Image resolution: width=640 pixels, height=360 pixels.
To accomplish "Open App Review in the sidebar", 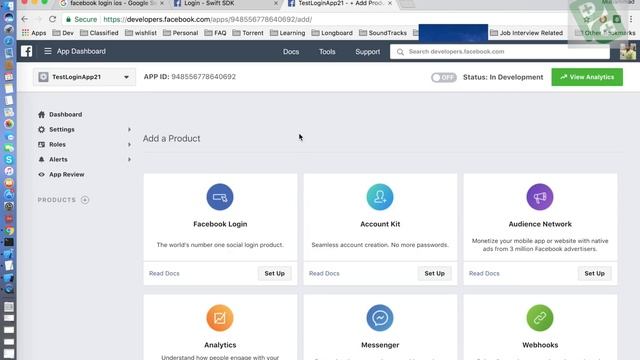I will pyautogui.click(x=67, y=175).
